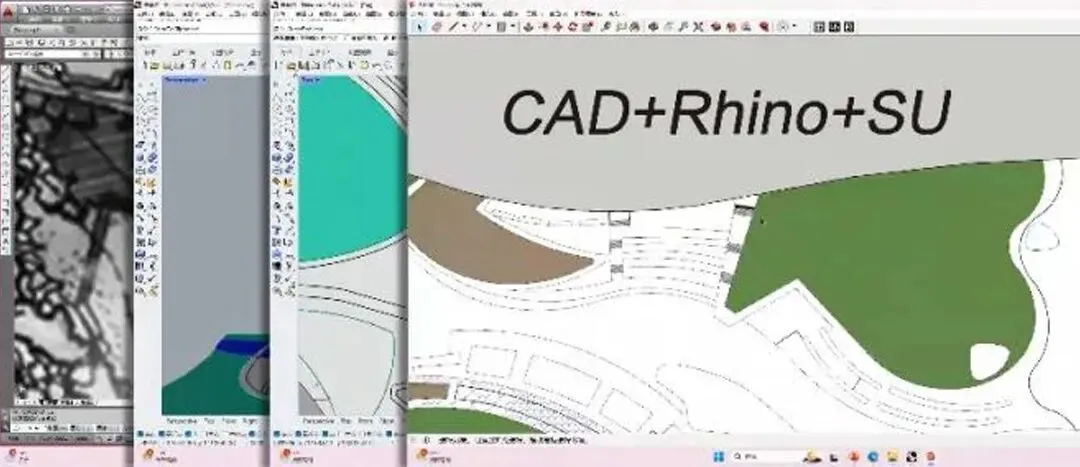The image size is (1080, 467).
Task: Pick the SketchUp Eraser tool
Action: (437, 27)
